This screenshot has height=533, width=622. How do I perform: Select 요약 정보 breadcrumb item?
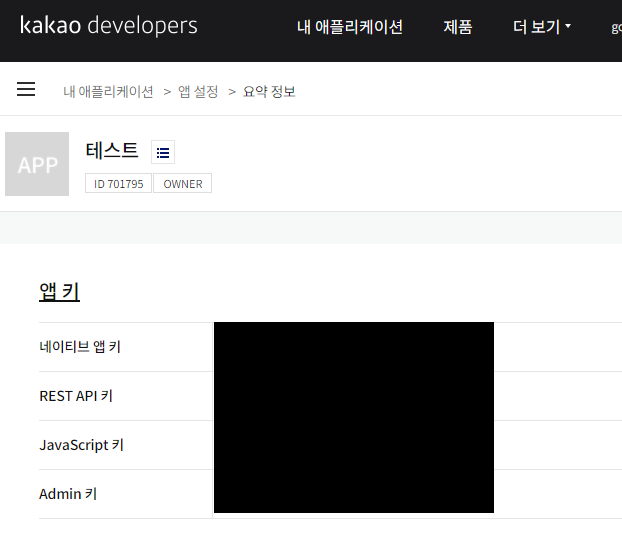[269, 92]
